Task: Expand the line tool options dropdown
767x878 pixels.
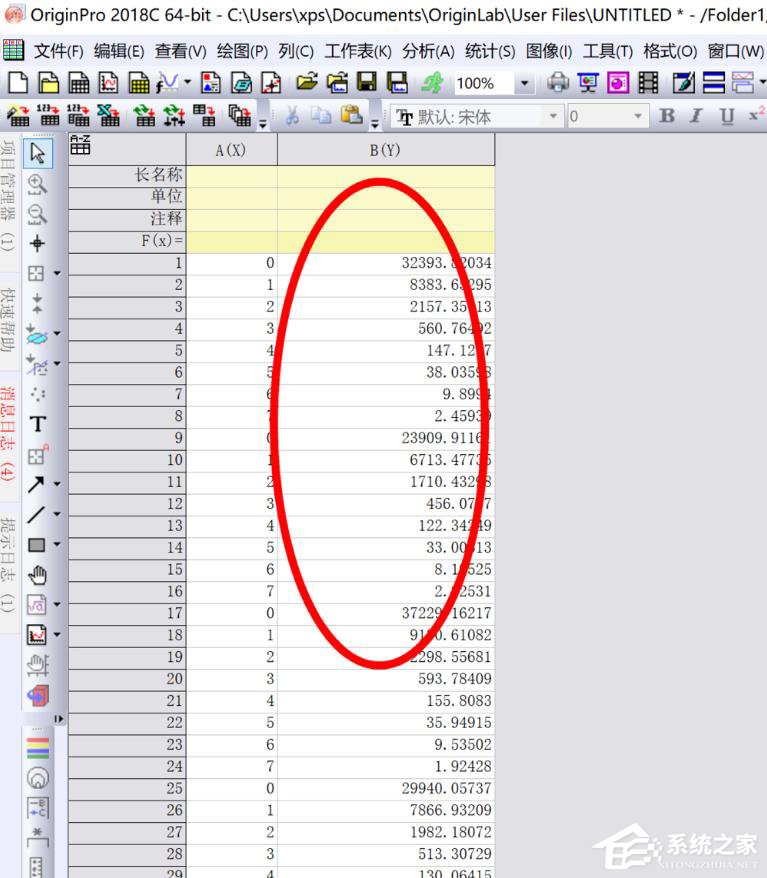Action: pos(57,513)
